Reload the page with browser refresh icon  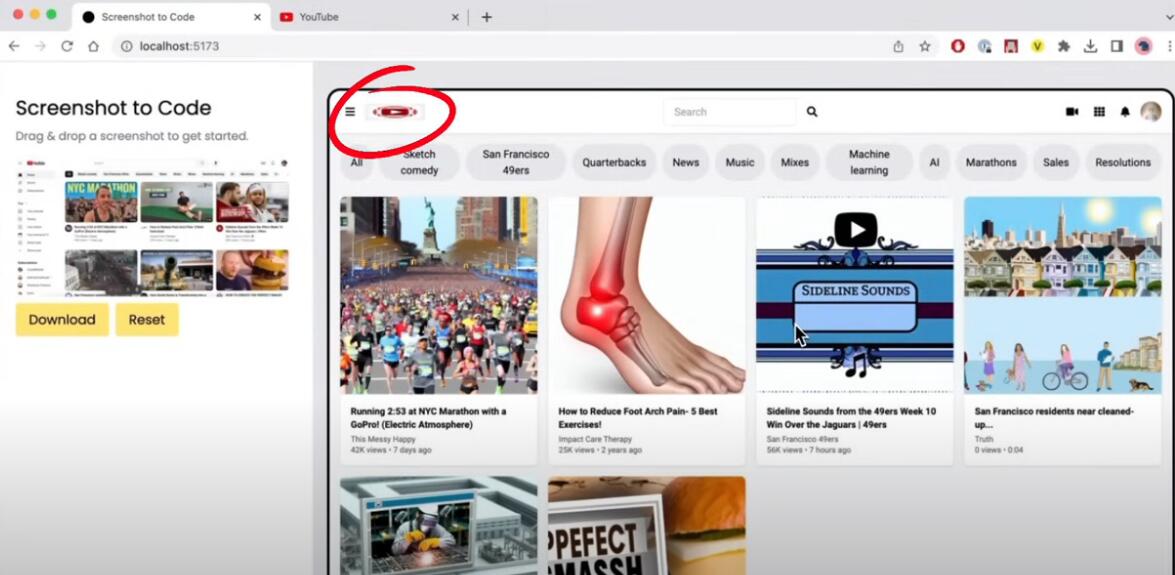click(x=67, y=46)
